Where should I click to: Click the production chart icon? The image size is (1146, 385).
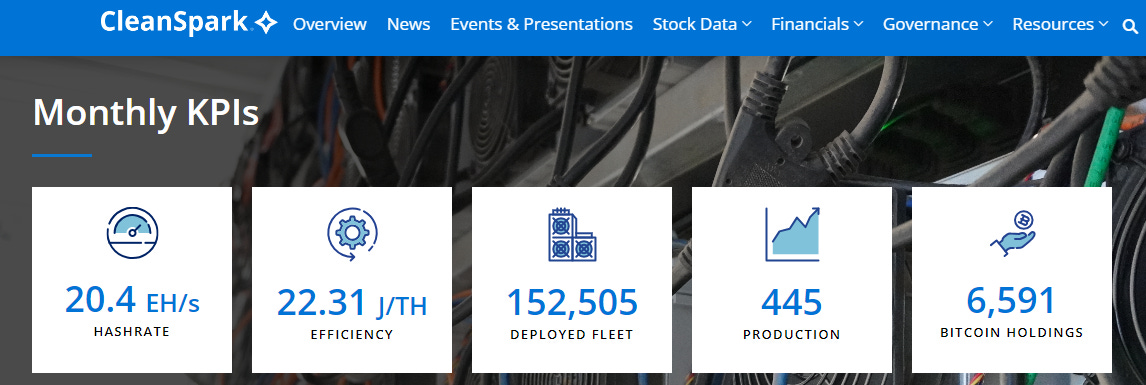792,234
